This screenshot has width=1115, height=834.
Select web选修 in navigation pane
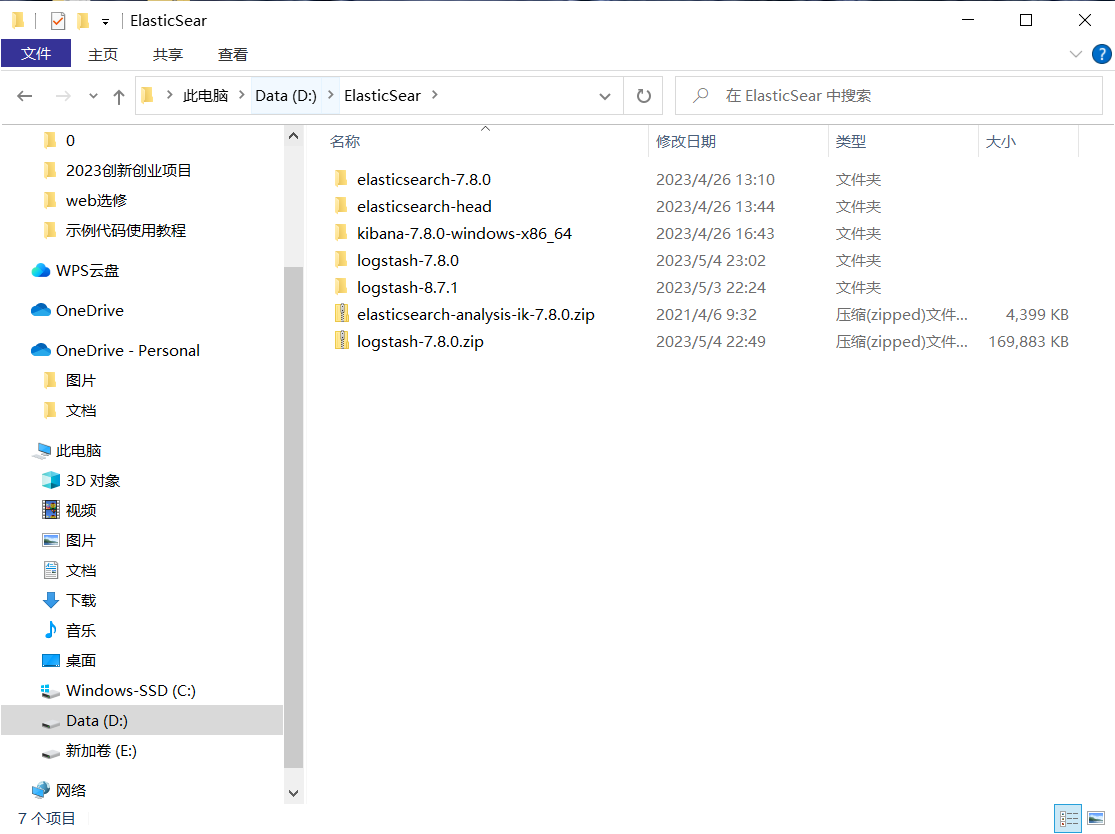click(97, 201)
